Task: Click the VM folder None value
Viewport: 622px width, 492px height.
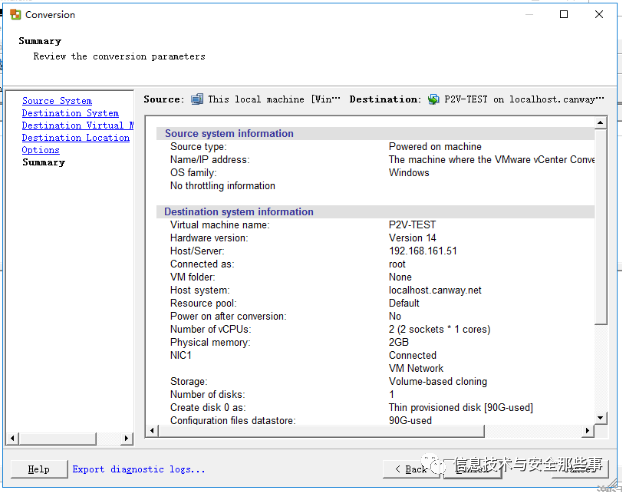Action: click(x=400, y=277)
